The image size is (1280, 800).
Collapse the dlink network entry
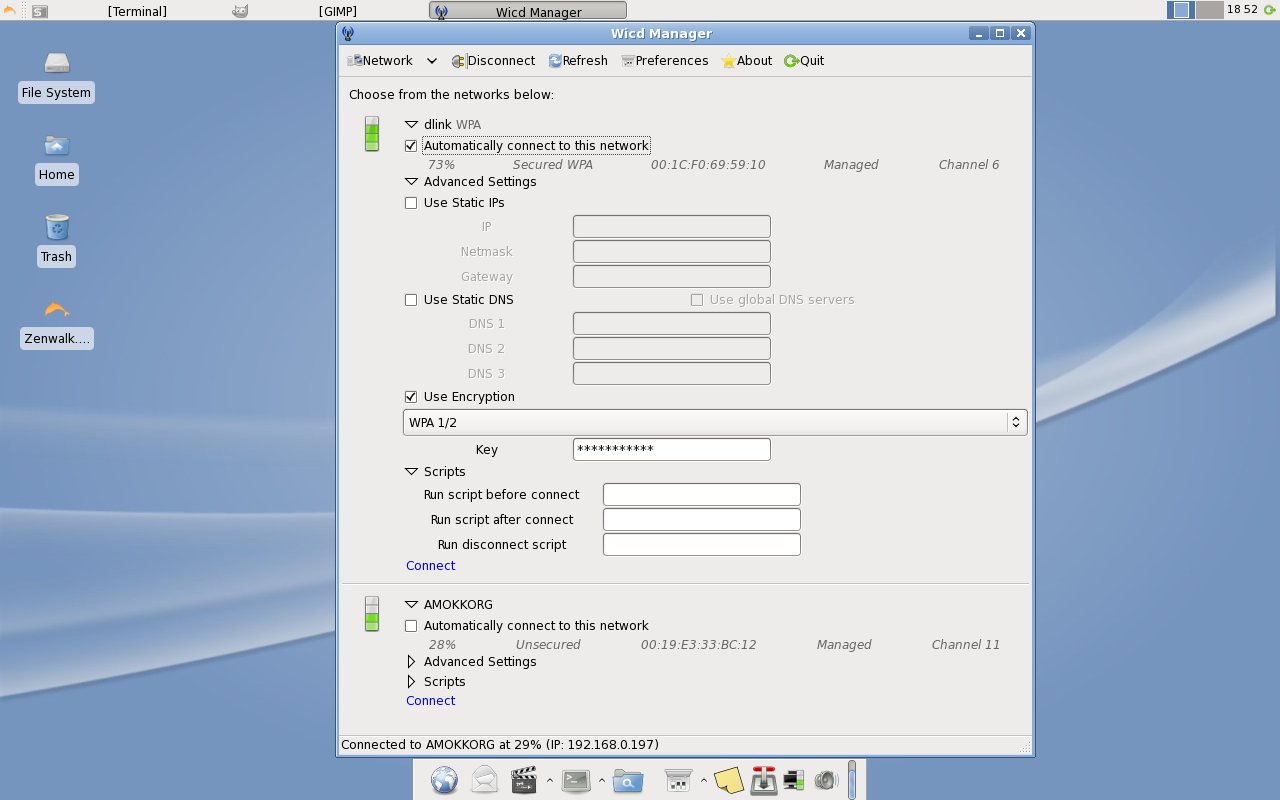411,125
